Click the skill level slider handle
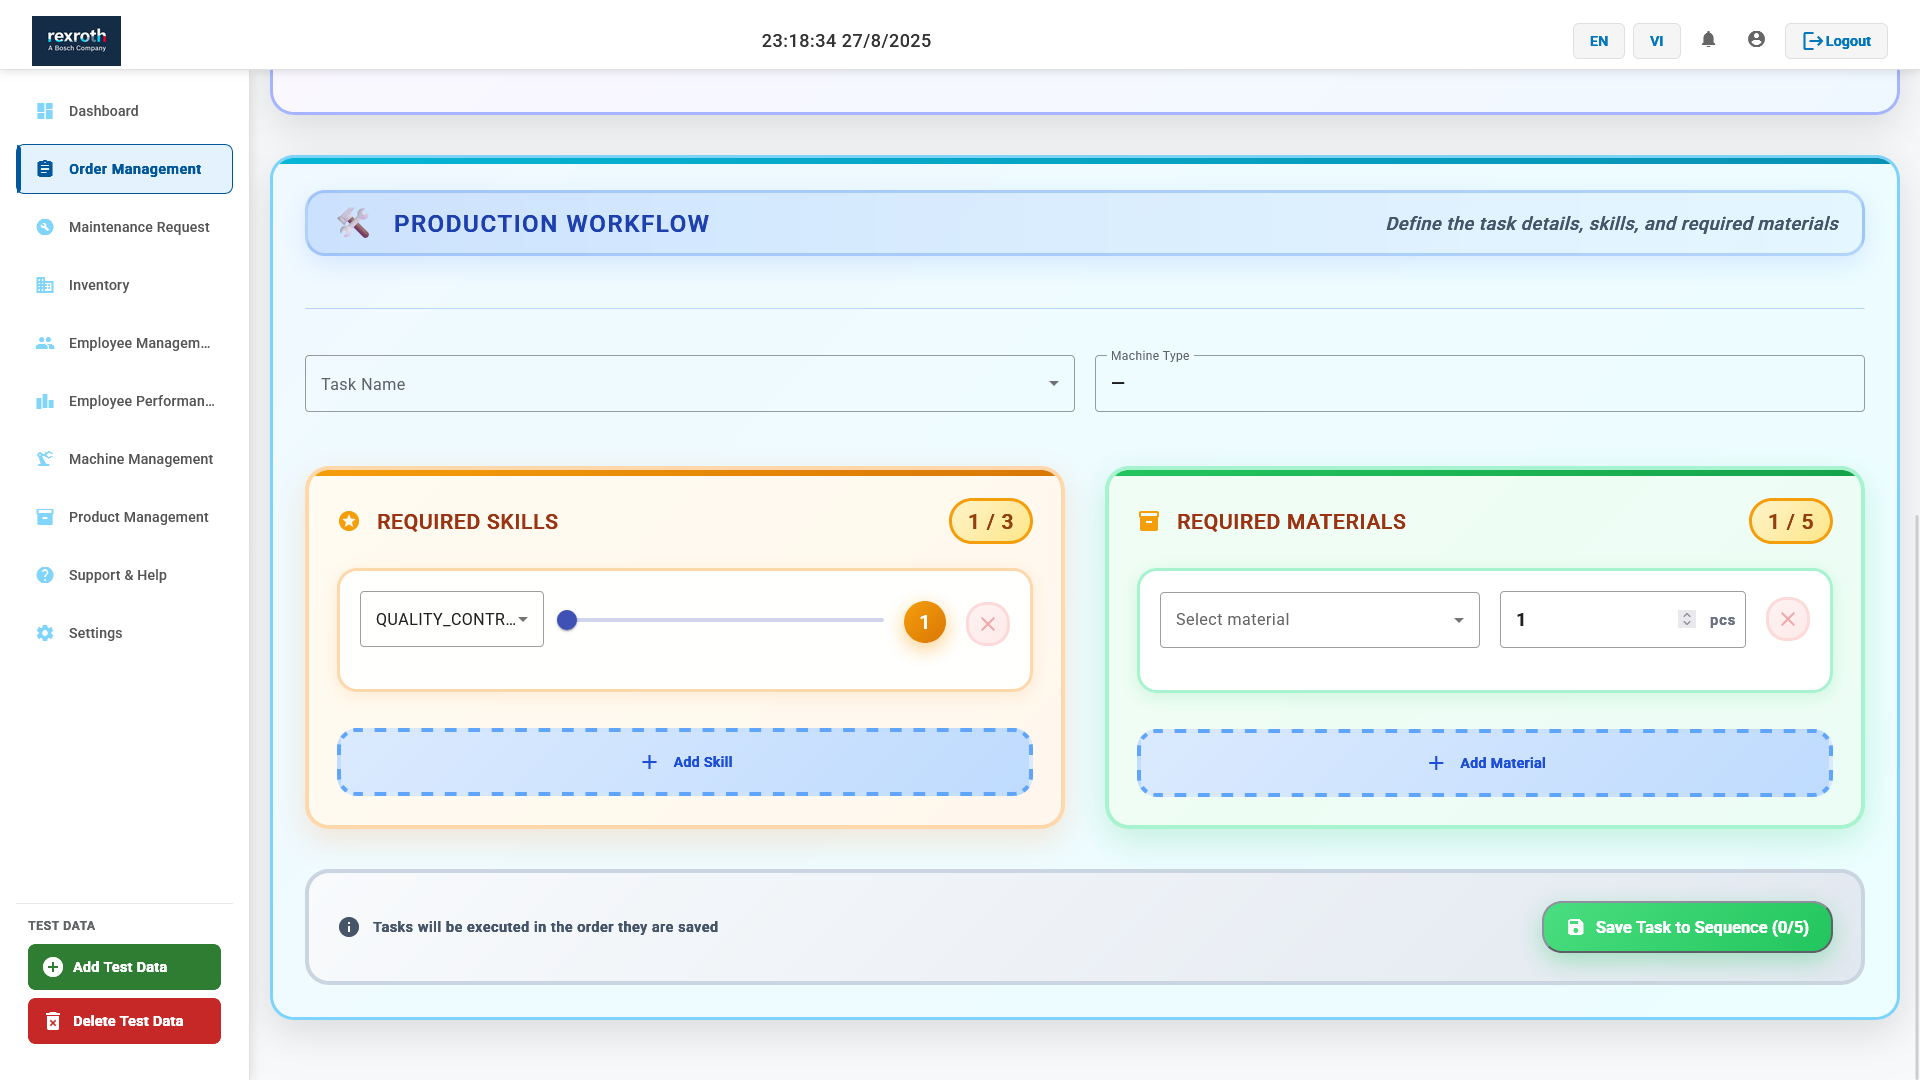The width and height of the screenshot is (1920, 1080). 567,620
